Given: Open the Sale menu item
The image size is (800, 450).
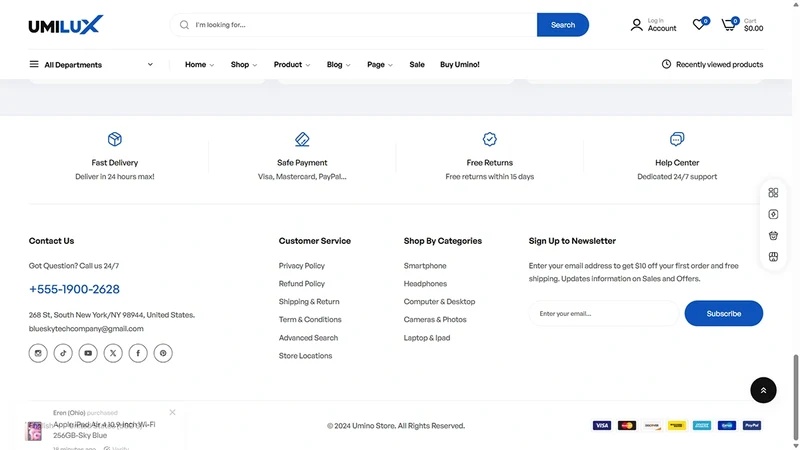Looking at the screenshot, I should pos(417,65).
